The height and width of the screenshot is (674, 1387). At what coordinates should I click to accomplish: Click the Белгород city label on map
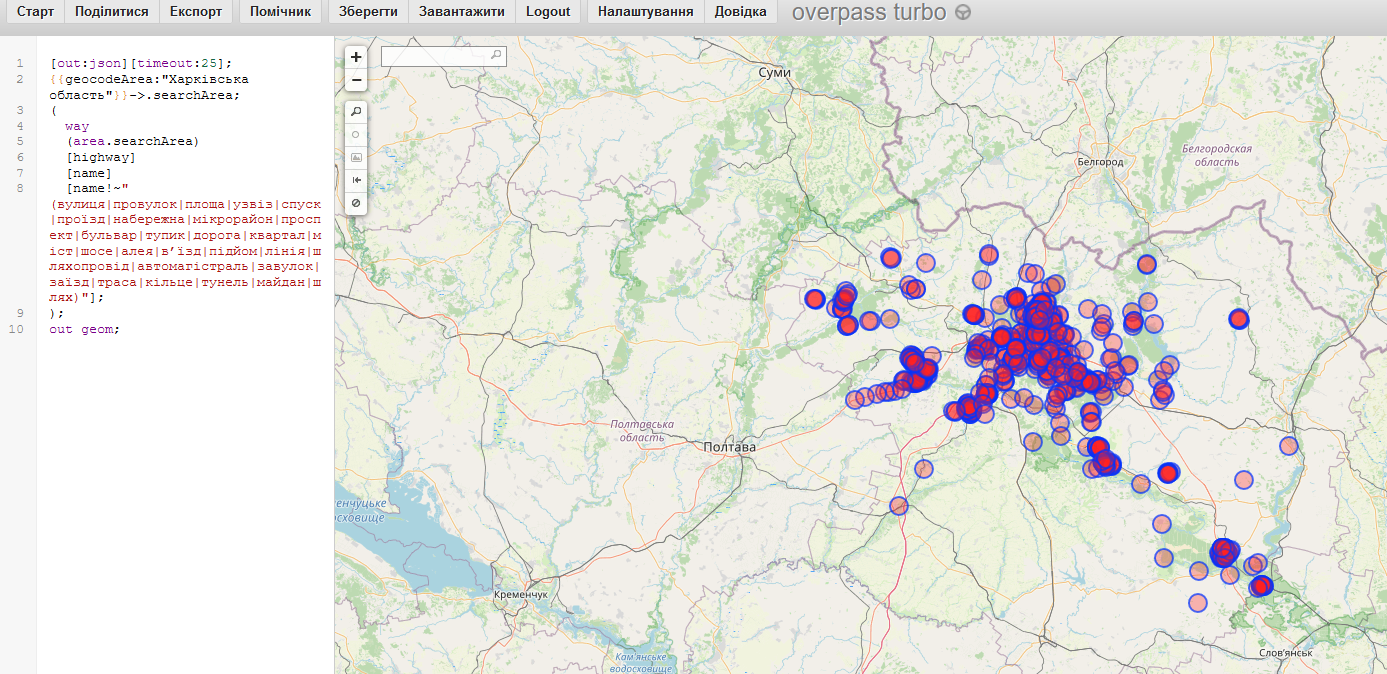pyautogui.click(x=1100, y=162)
